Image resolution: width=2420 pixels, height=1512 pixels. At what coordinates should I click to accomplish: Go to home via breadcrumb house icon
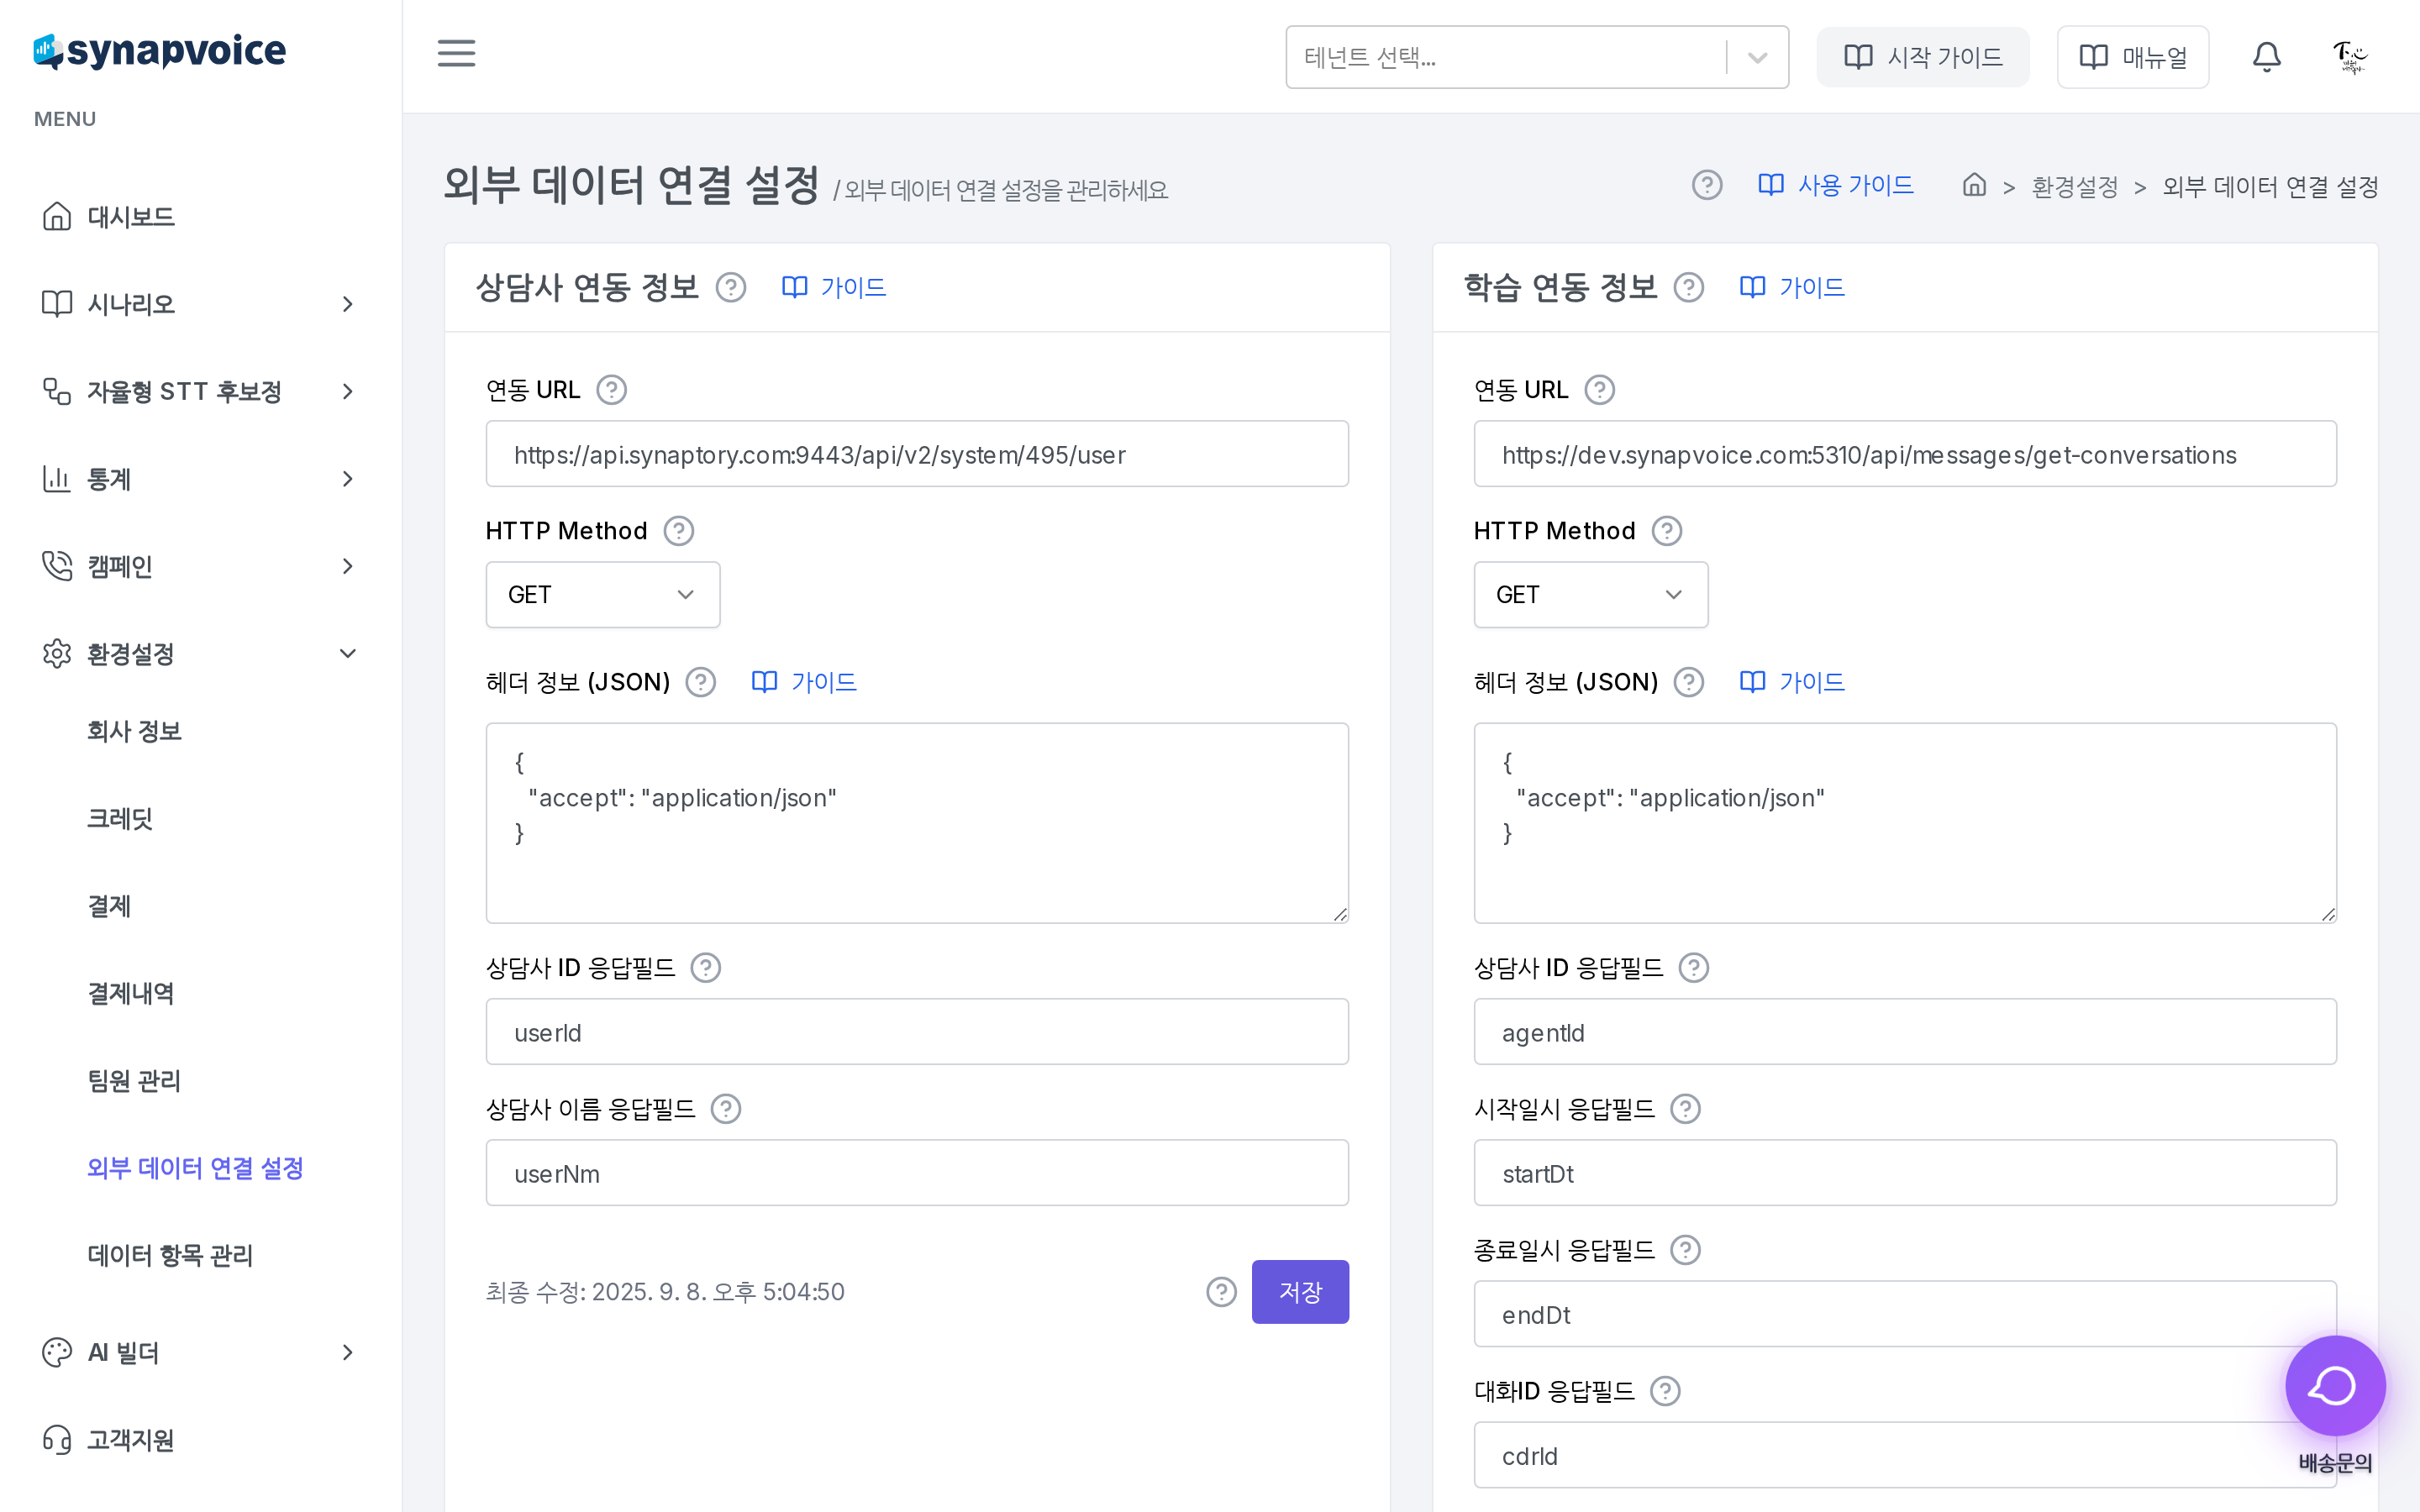(1974, 185)
